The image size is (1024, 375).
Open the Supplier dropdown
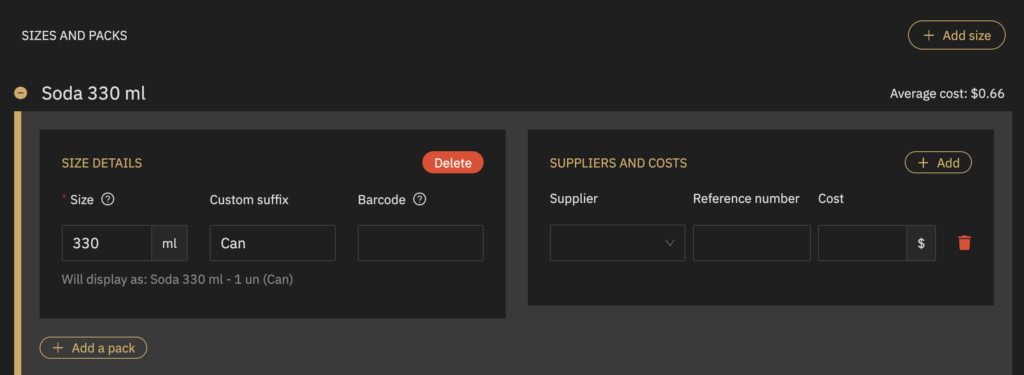pos(617,243)
